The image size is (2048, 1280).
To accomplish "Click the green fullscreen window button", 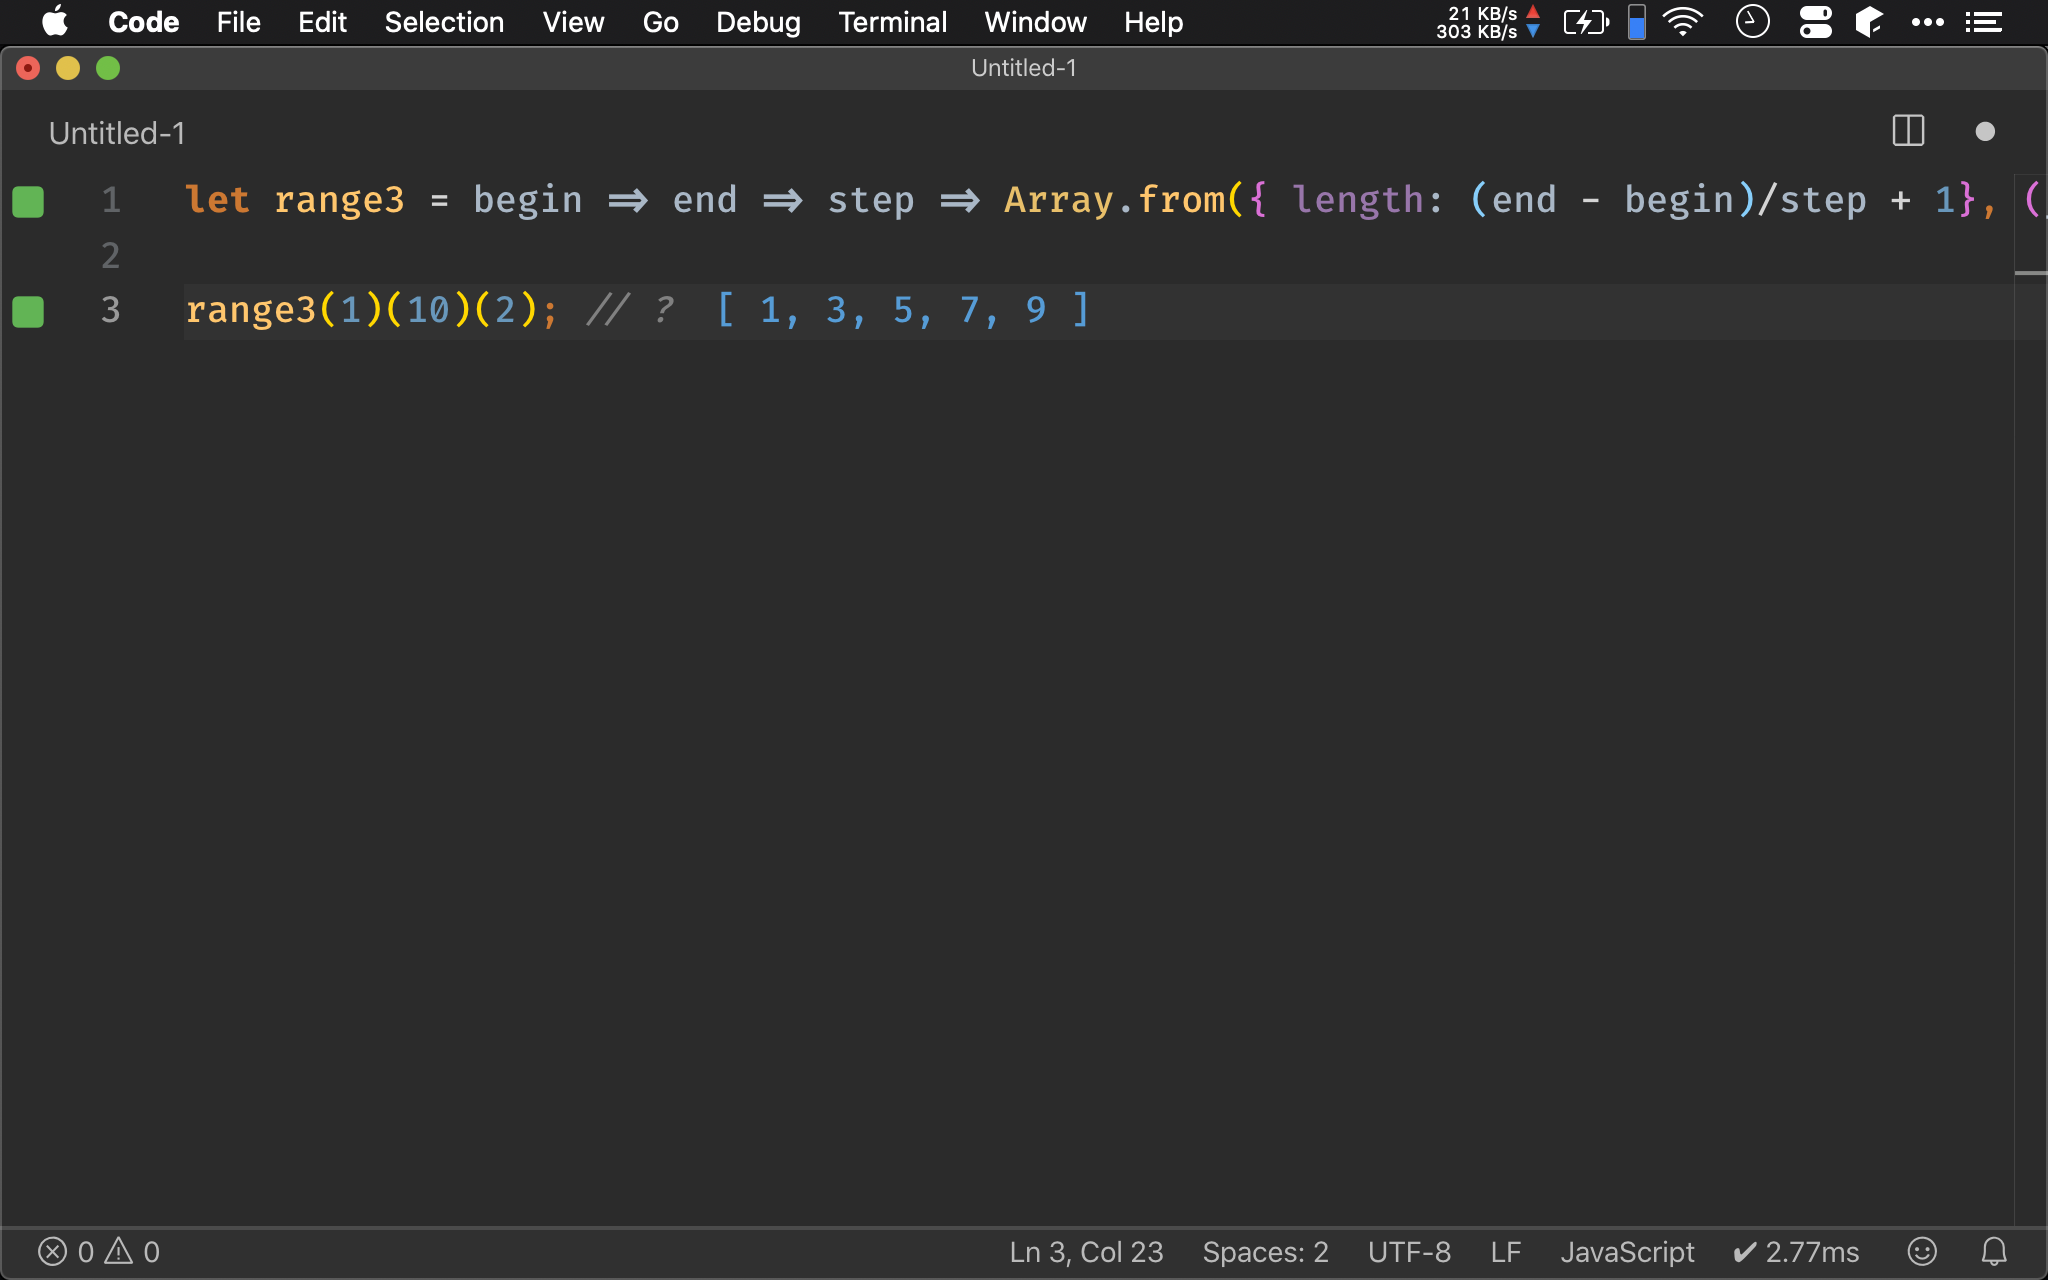I will 108,68.
